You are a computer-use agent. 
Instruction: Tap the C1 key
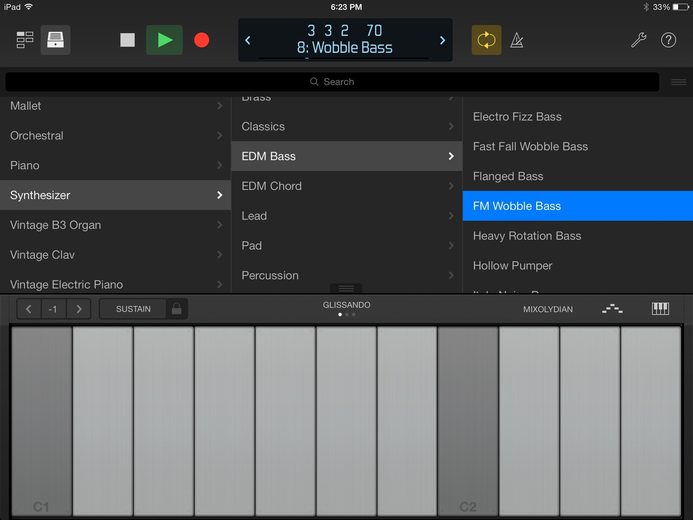click(42, 421)
